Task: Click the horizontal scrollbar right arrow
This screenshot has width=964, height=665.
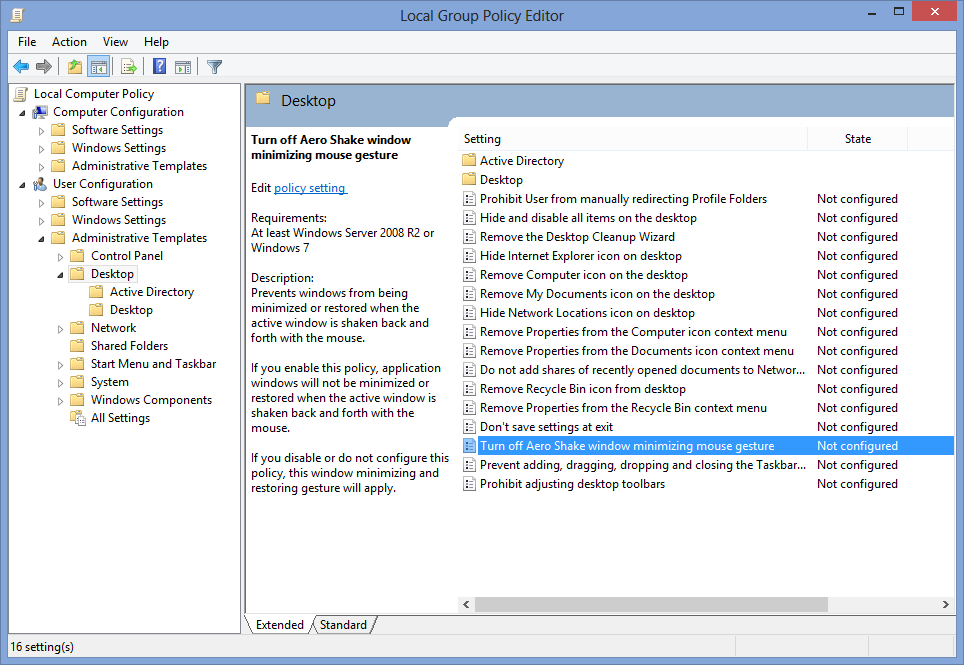Action: pyautogui.click(x=946, y=605)
